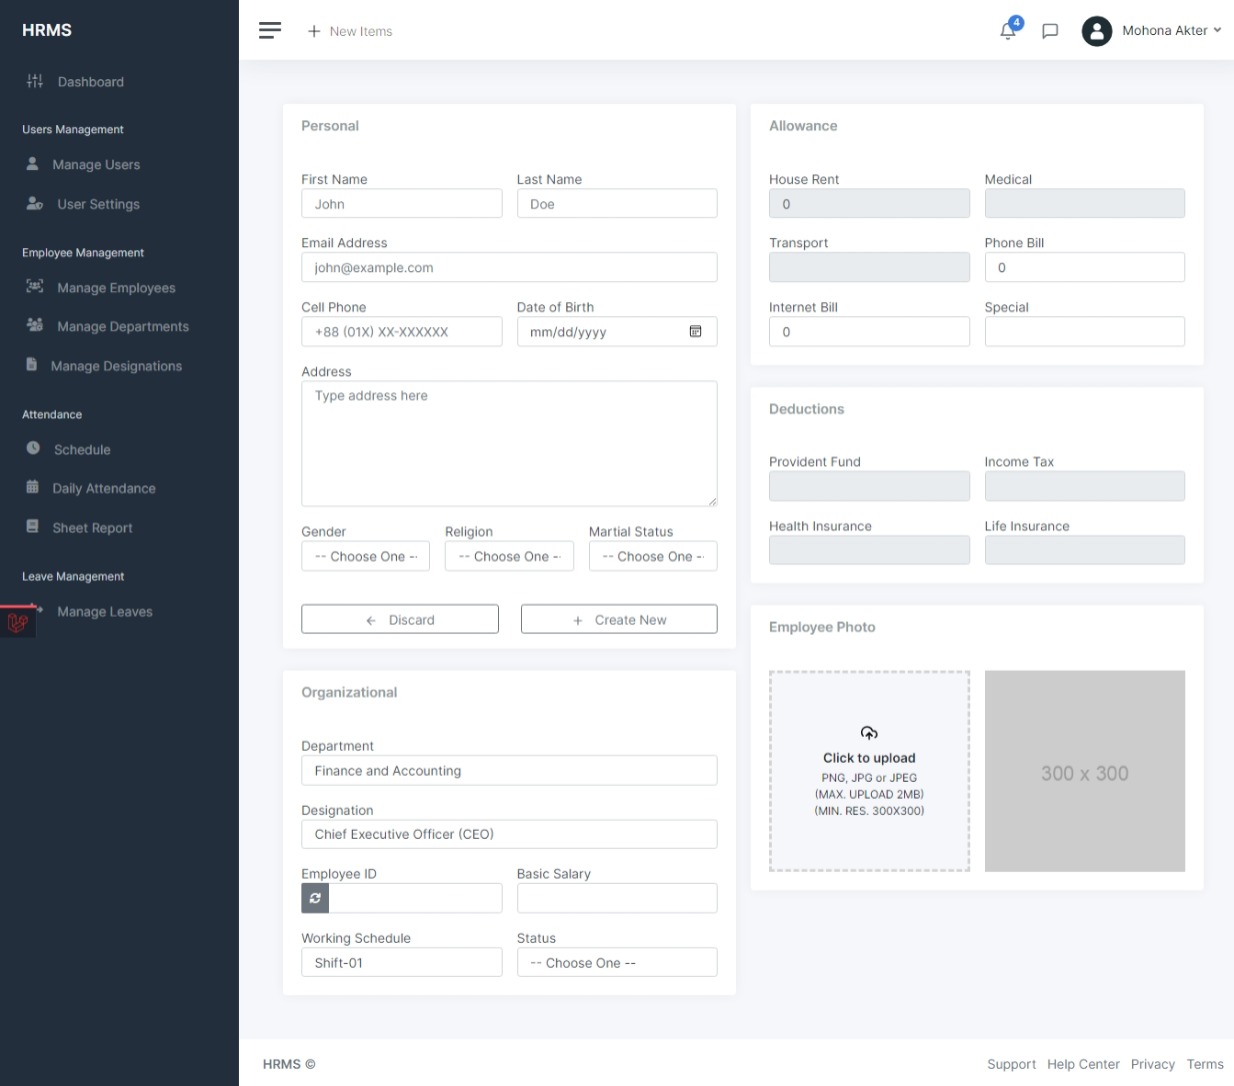The width and height of the screenshot is (1234, 1086).
Task: Click the HRMS logo title
Action: pyautogui.click(x=47, y=30)
